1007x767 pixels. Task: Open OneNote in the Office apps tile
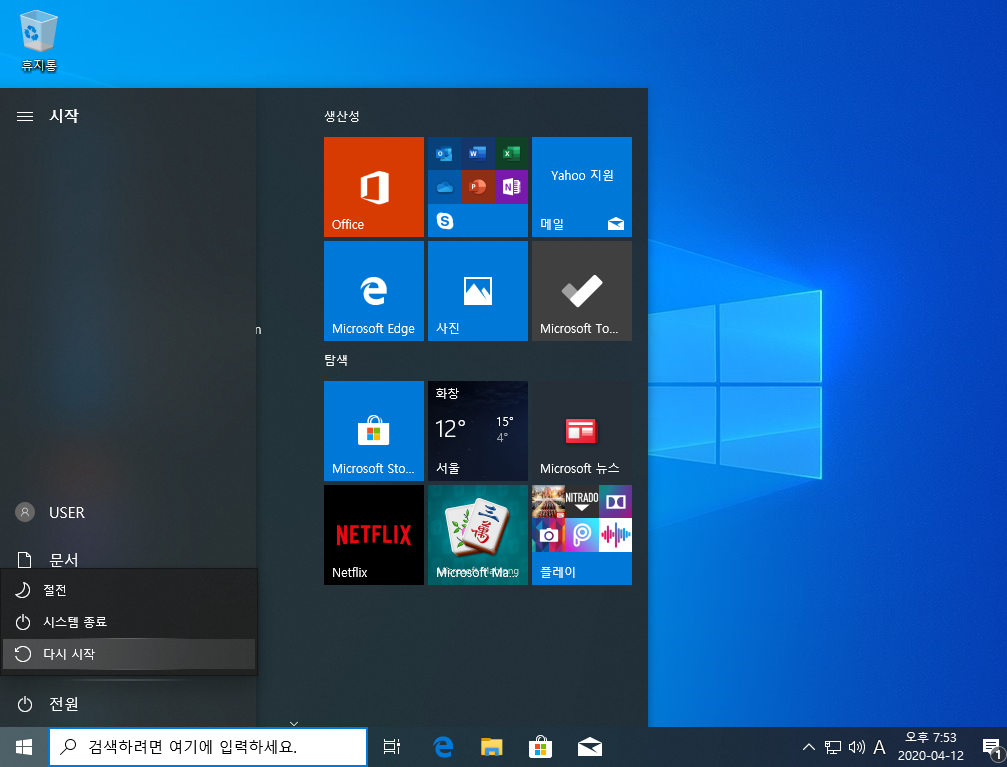point(511,187)
